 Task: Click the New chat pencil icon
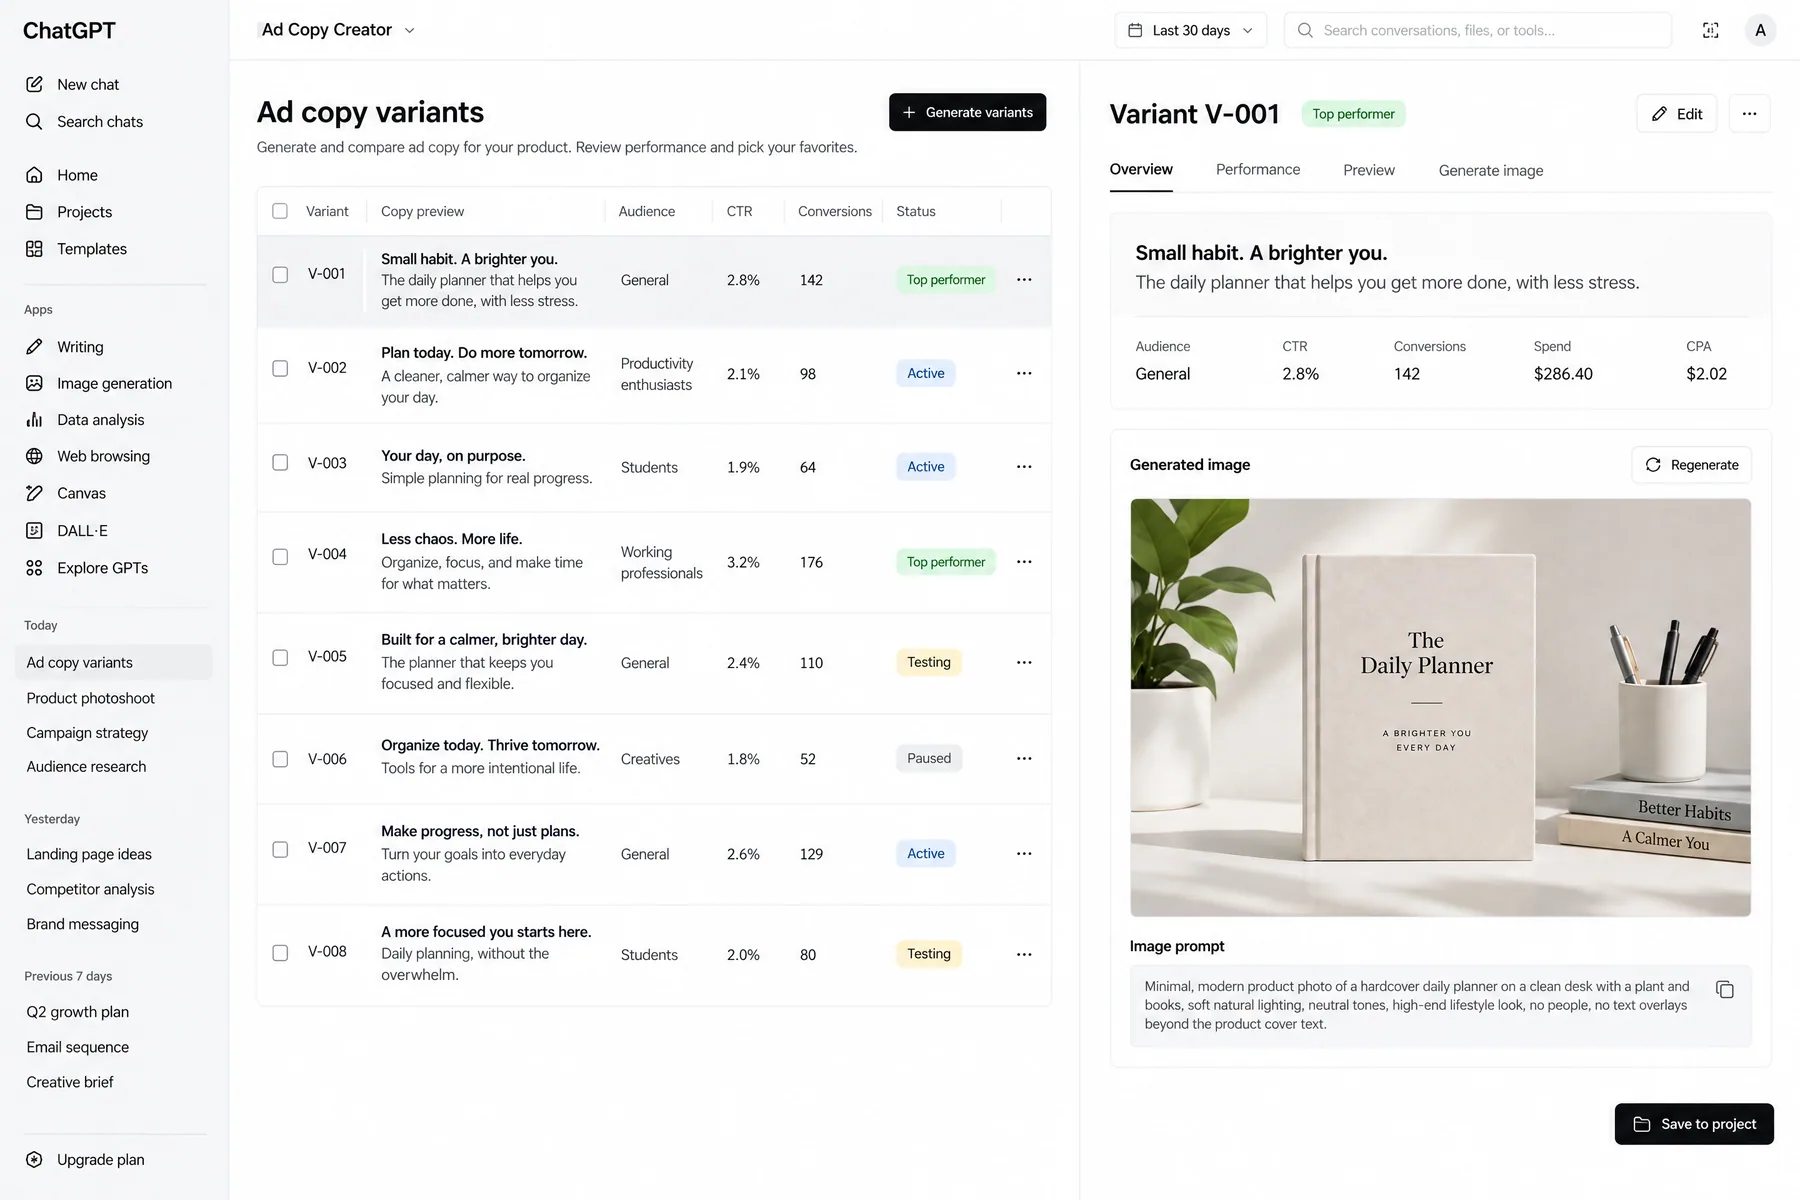point(34,84)
